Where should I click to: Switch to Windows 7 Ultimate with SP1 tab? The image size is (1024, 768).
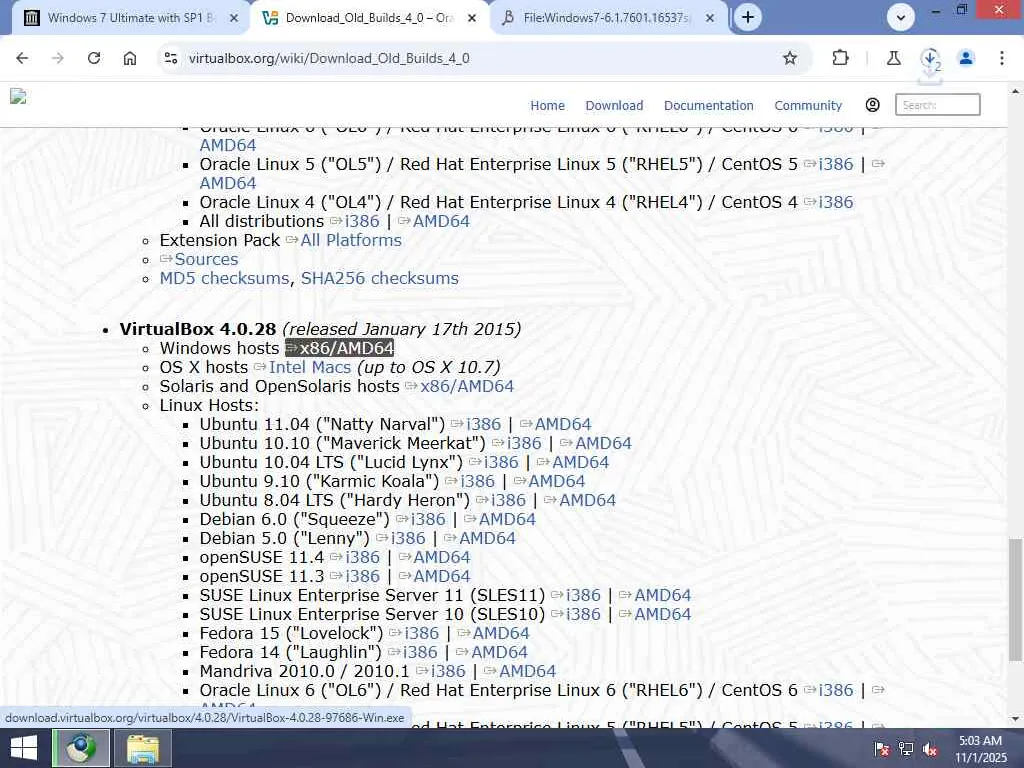(131, 18)
